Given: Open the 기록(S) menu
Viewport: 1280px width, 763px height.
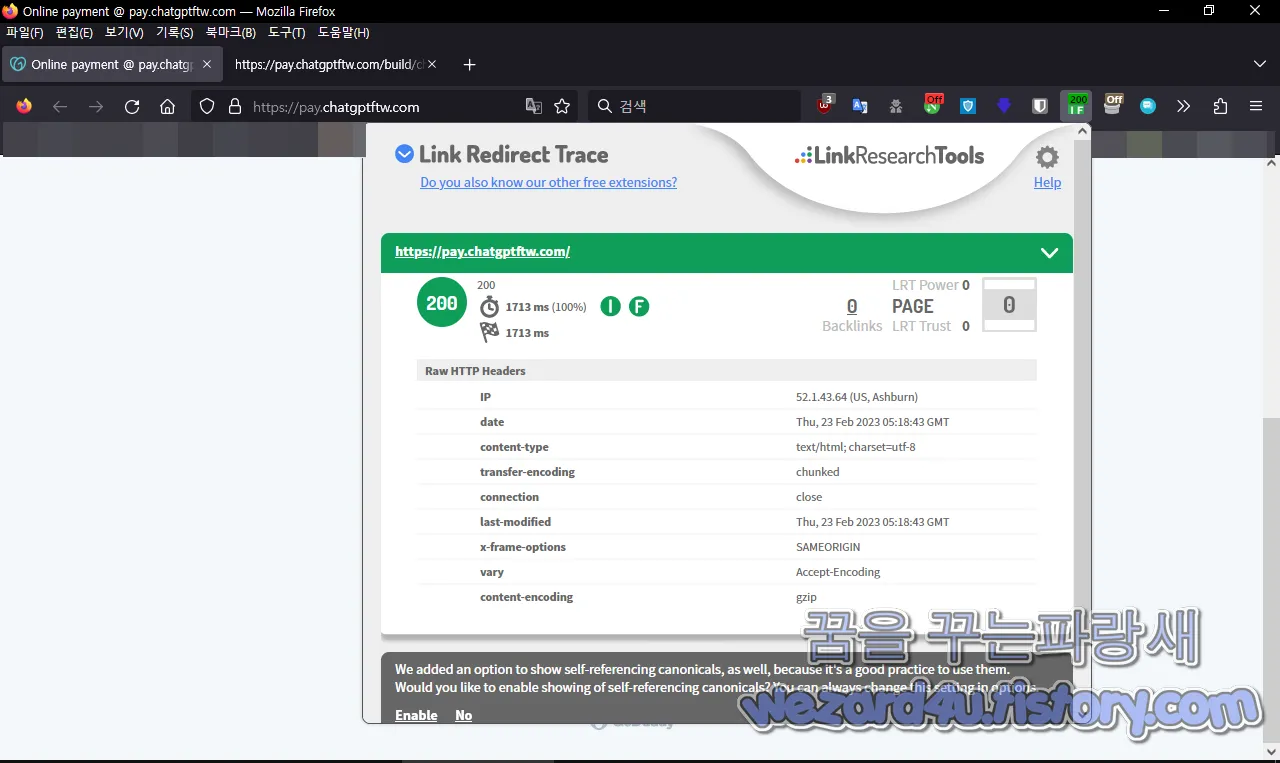Looking at the screenshot, I should tap(175, 33).
